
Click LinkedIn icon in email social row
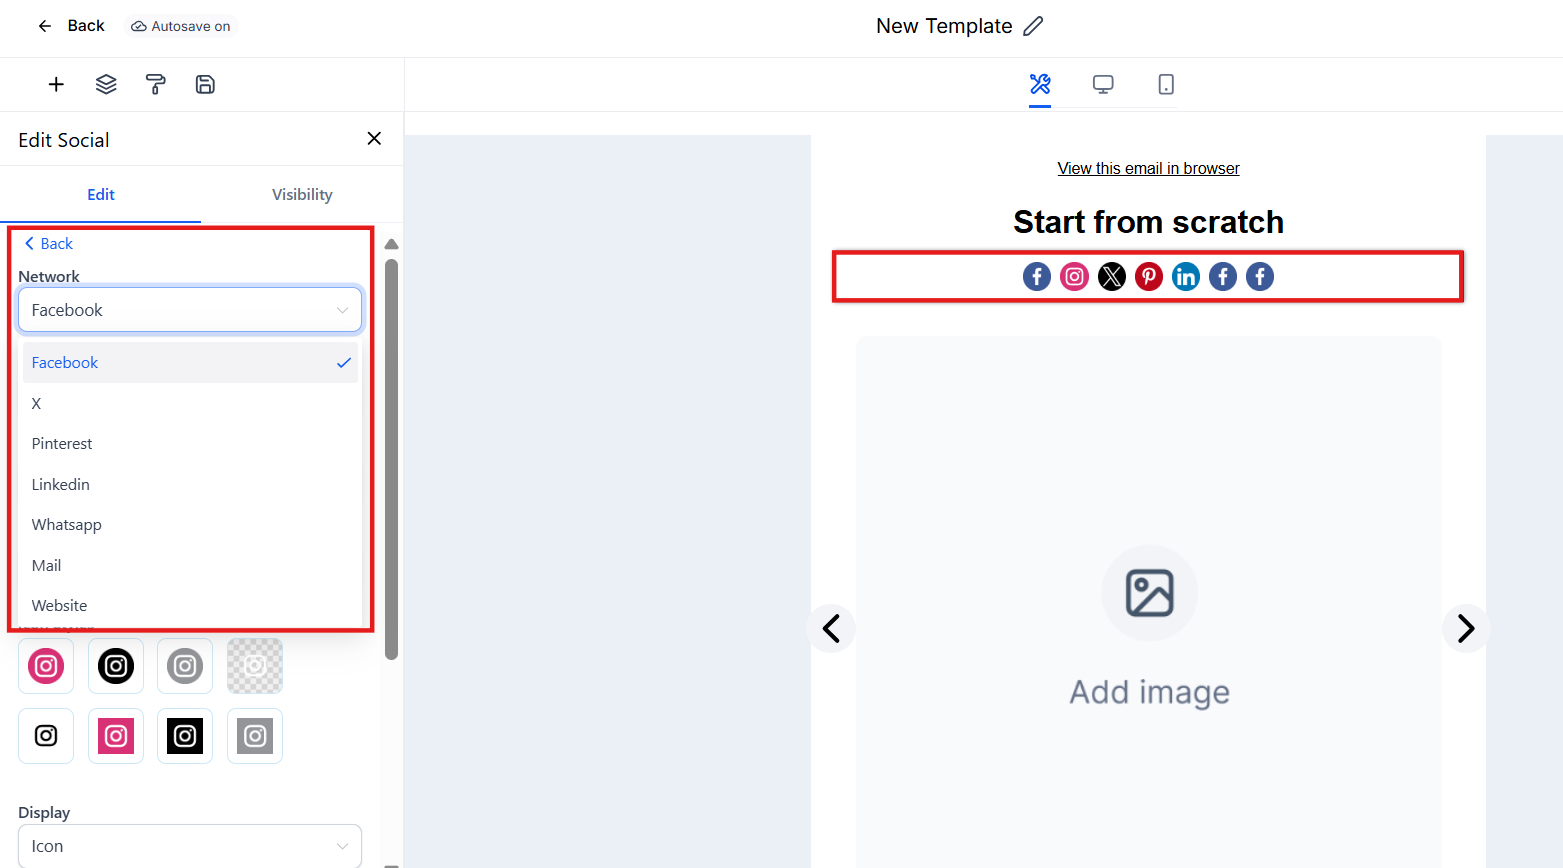pos(1186,277)
